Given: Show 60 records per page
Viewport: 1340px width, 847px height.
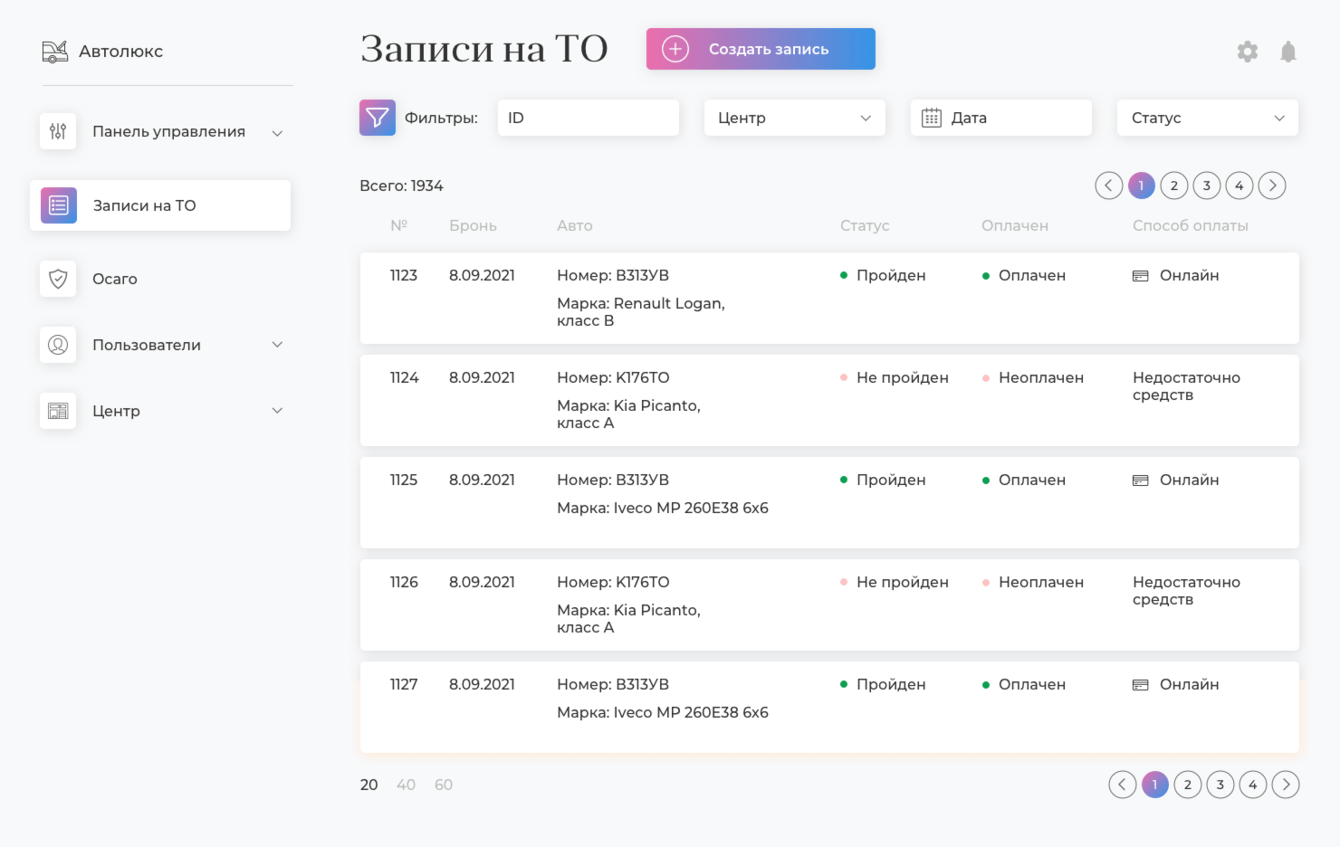Looking at the screenshot, I should coord(444,785).
